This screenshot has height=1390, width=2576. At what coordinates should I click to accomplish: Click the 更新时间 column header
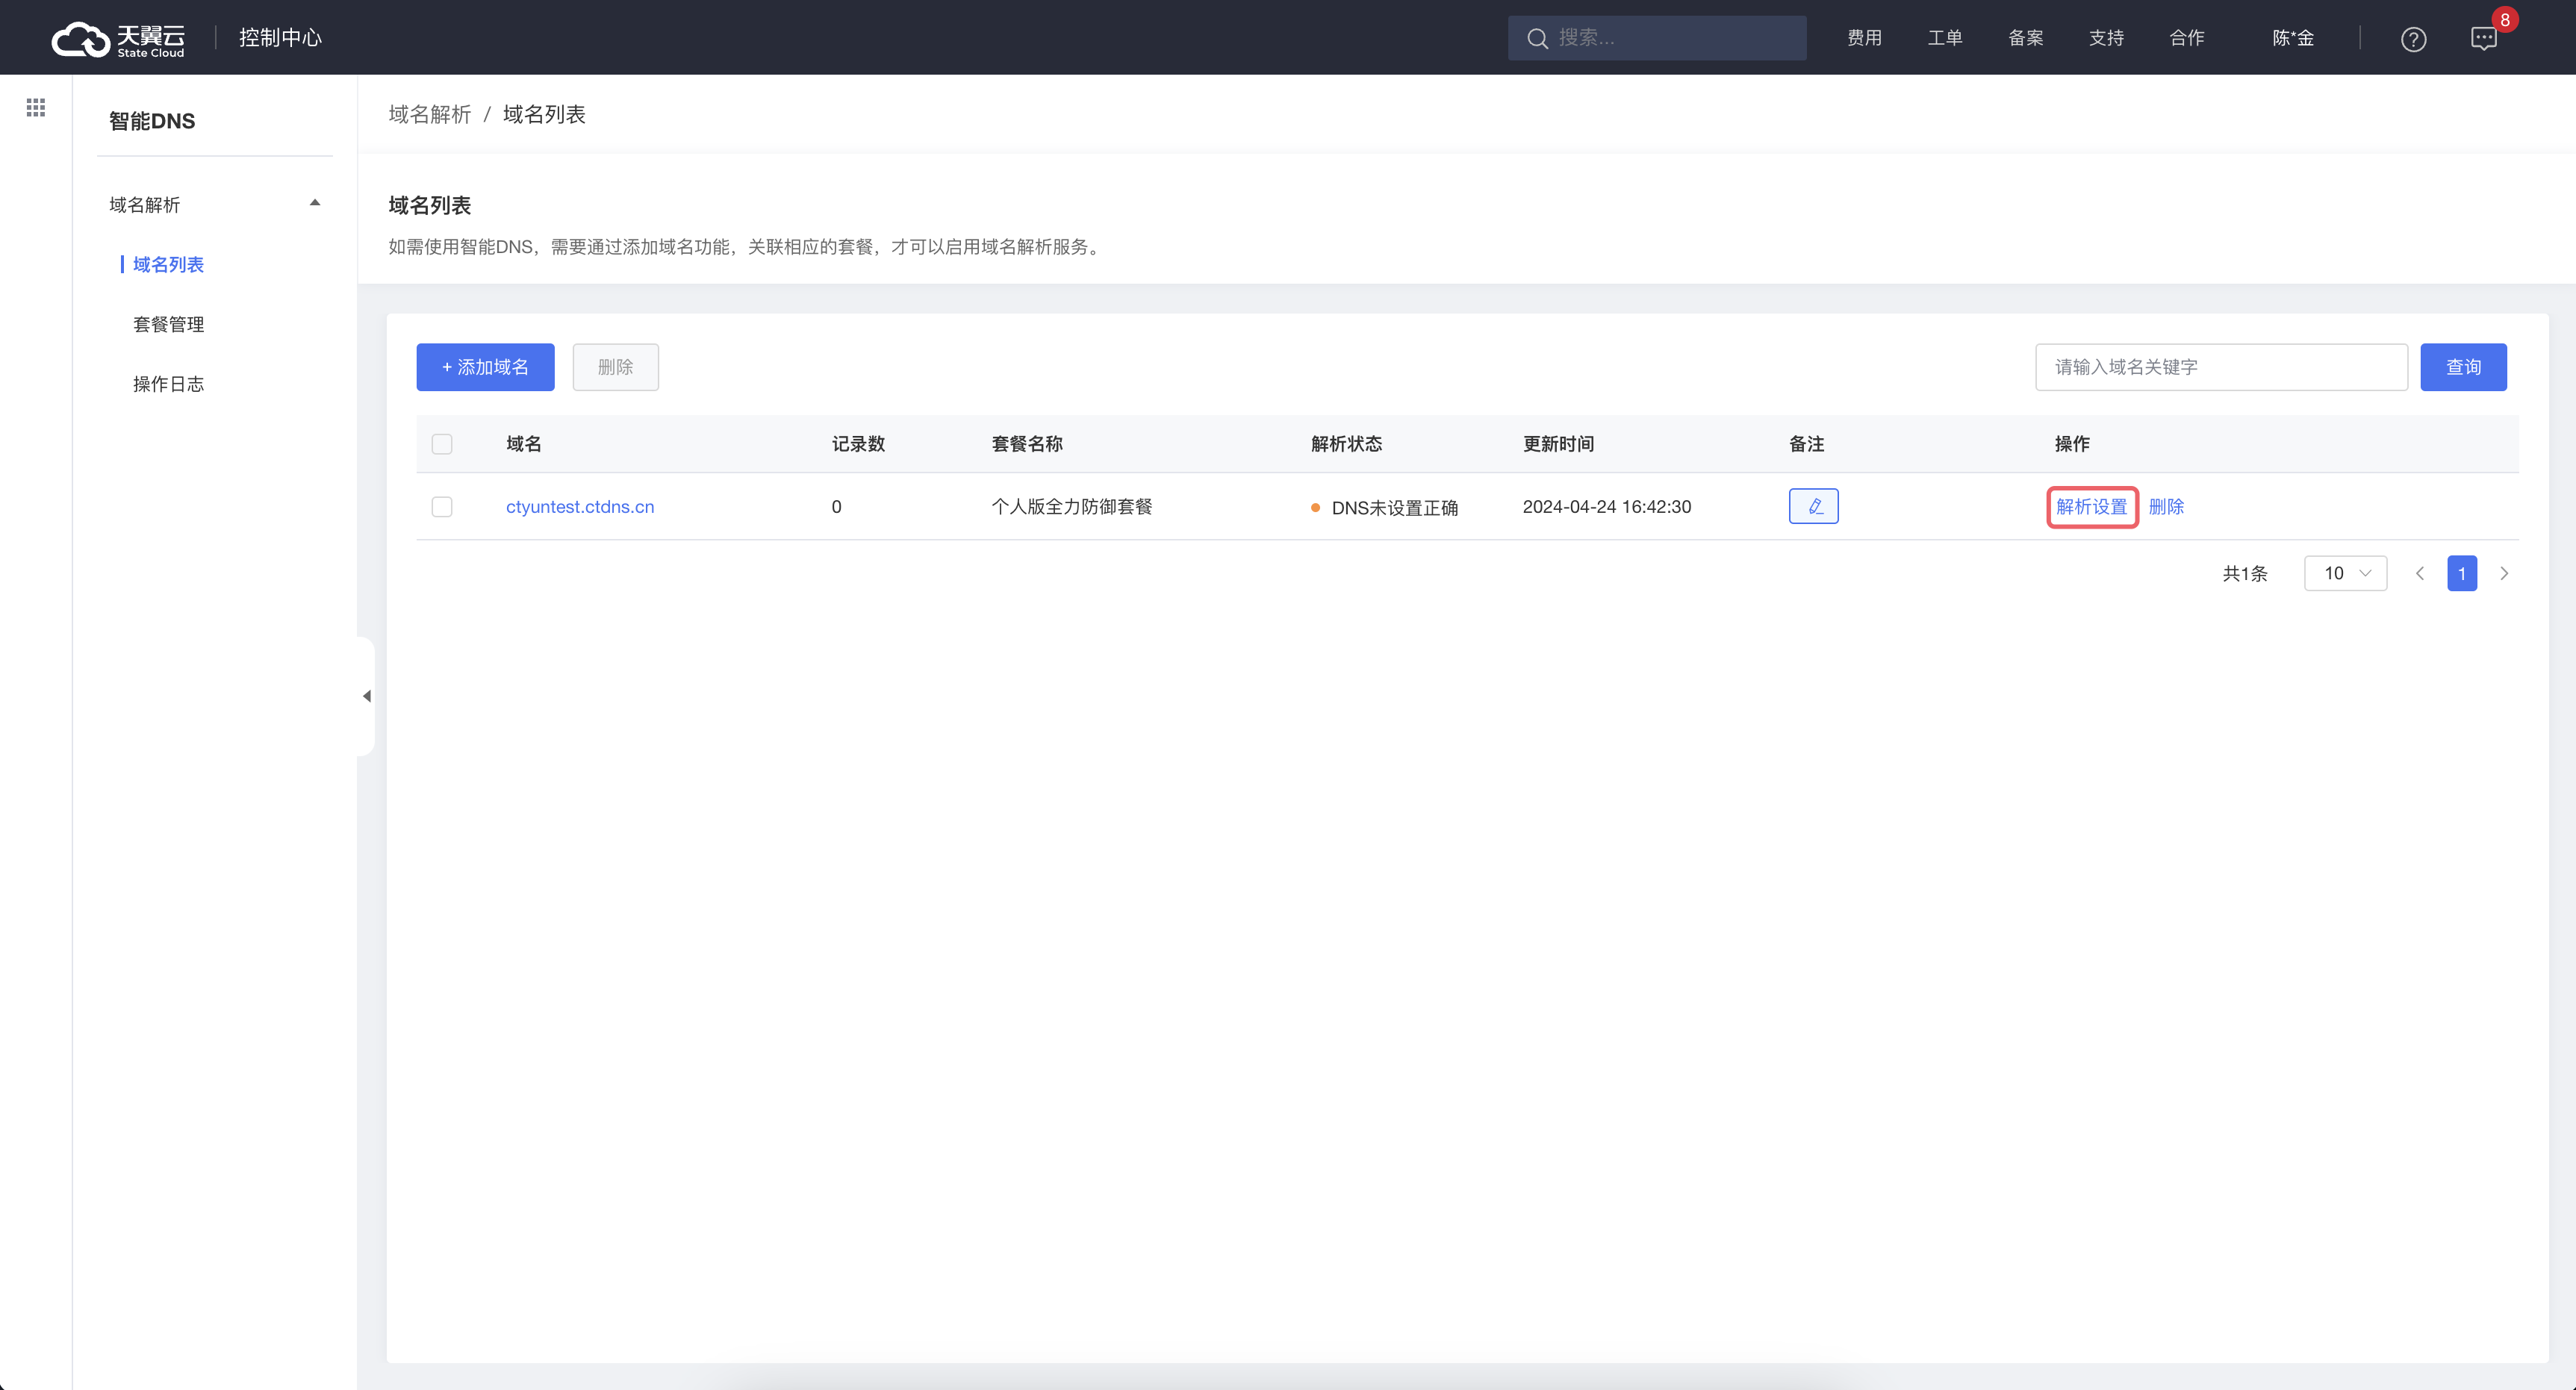tap(1558, 443)
